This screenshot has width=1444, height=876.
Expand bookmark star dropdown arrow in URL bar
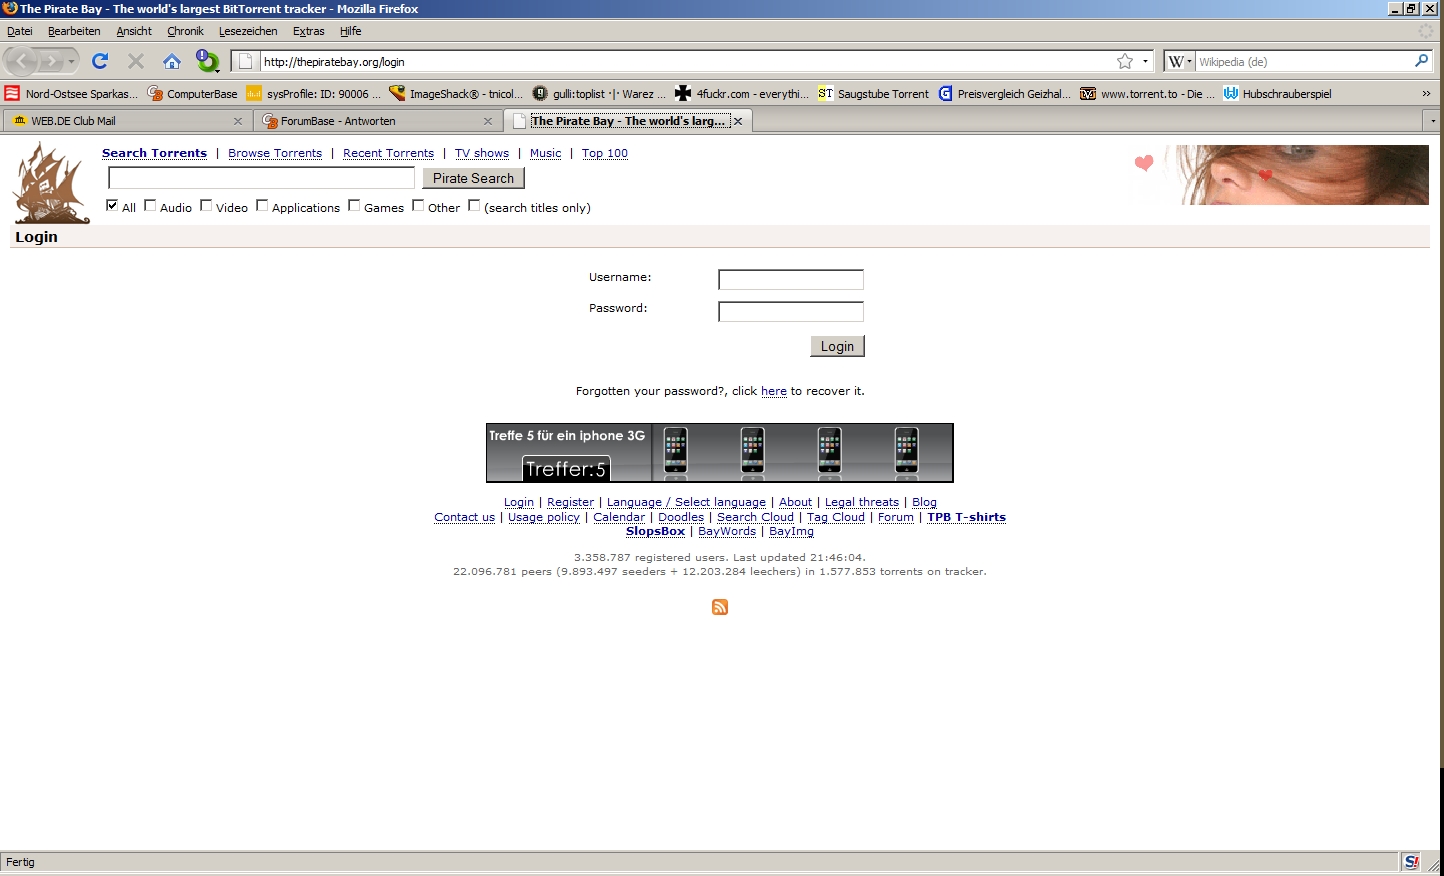point(1145,61)
